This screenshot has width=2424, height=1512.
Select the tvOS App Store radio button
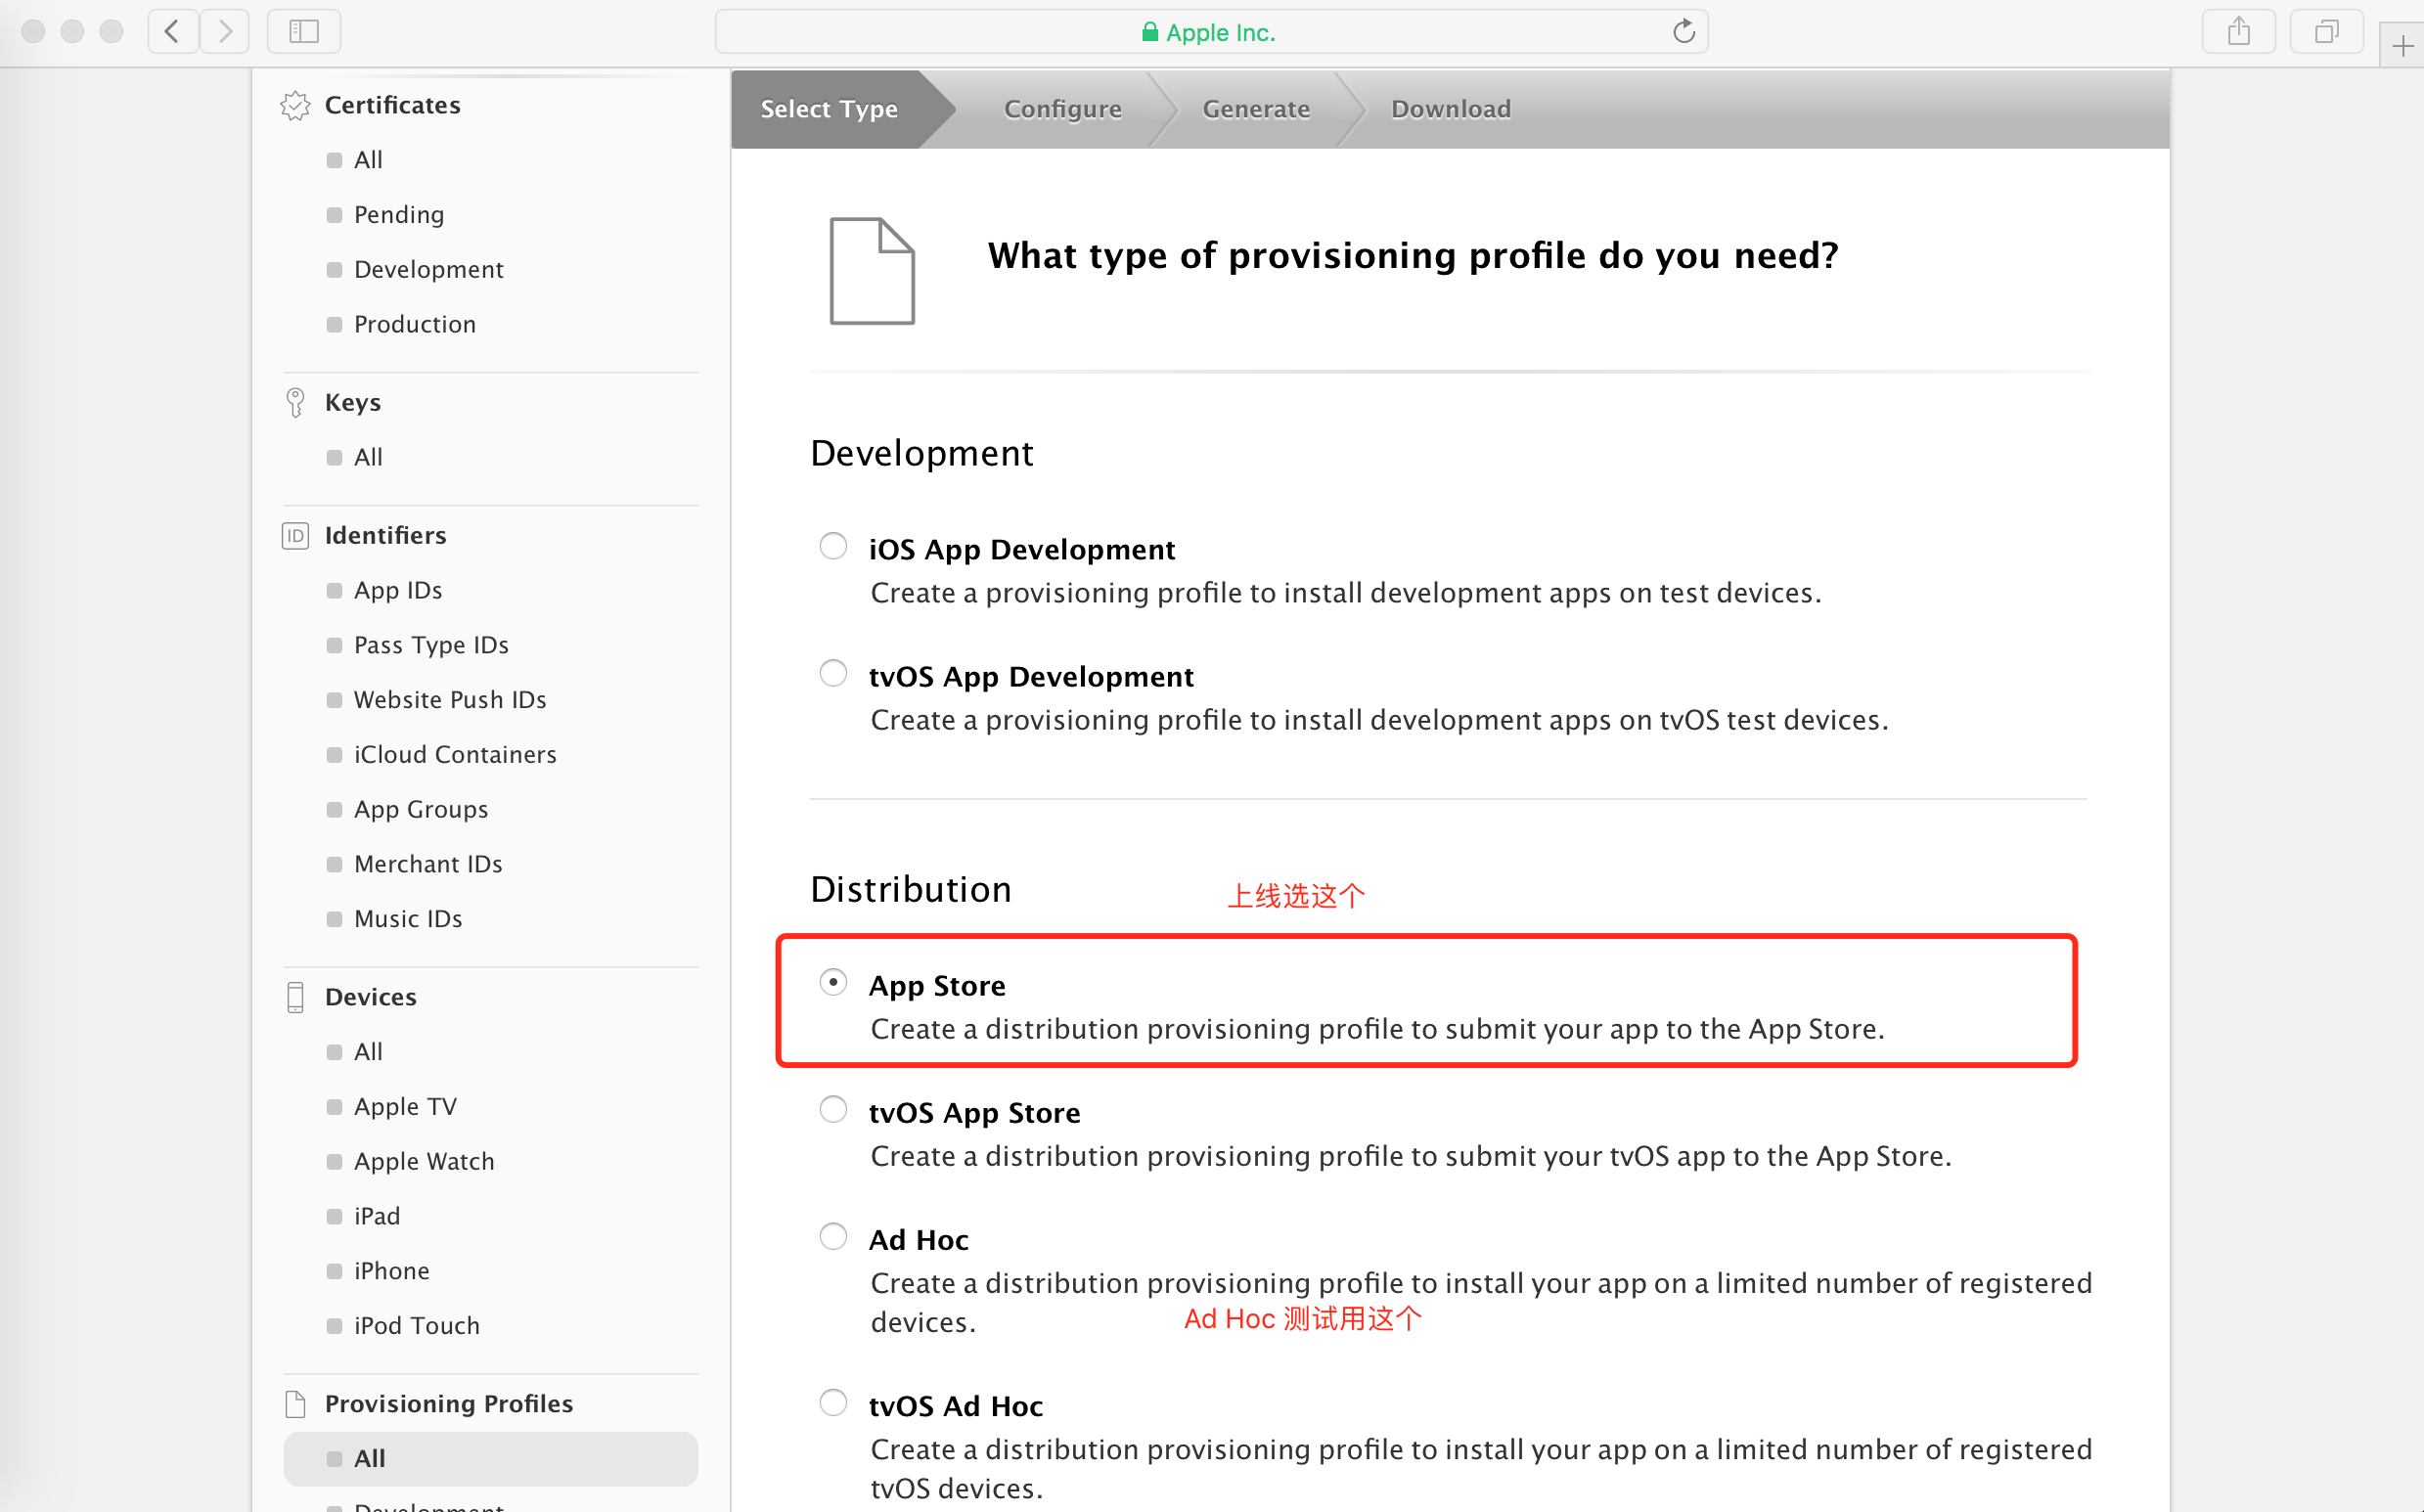point(833,1109)
